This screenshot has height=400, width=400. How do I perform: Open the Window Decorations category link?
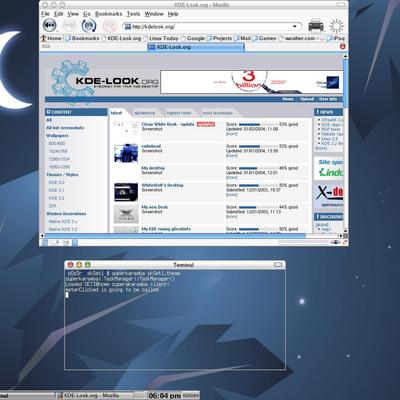[x=66, y=214]
